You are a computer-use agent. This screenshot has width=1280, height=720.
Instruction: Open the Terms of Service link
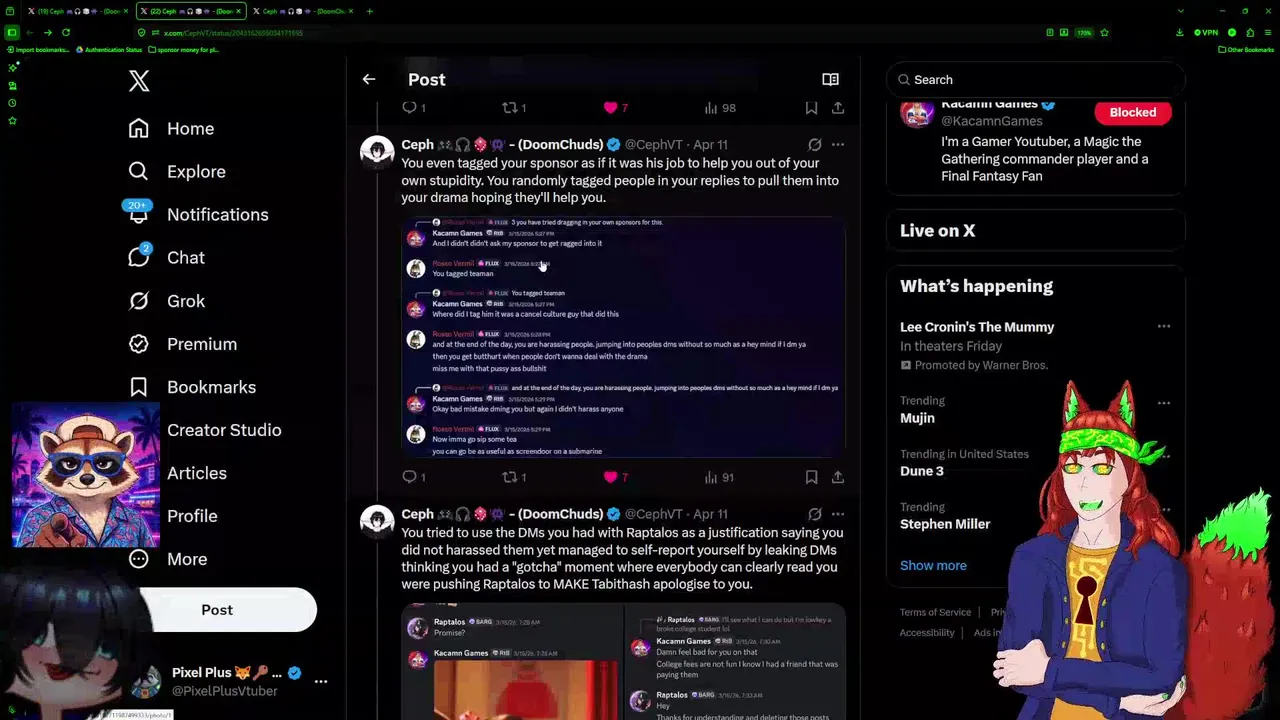click(935, 612)
